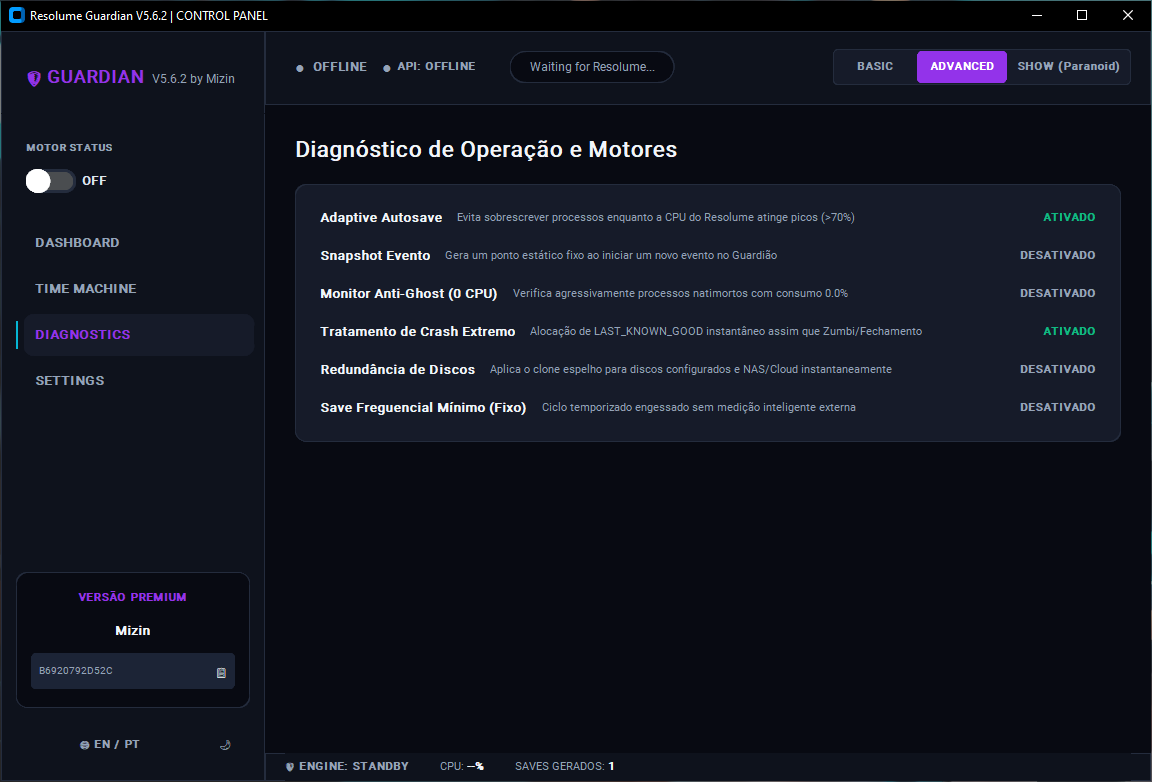The width and height of the screenshot is (1152, 782).
Task: Click the ATIVADO status for Adaptive Autosave
Action: (1069, 218)
